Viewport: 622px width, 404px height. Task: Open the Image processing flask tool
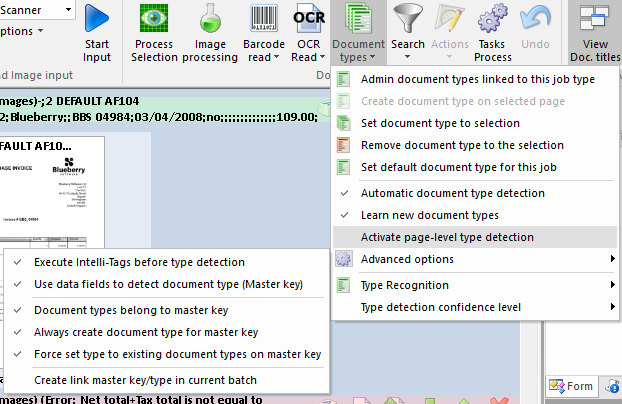(209, 21)
